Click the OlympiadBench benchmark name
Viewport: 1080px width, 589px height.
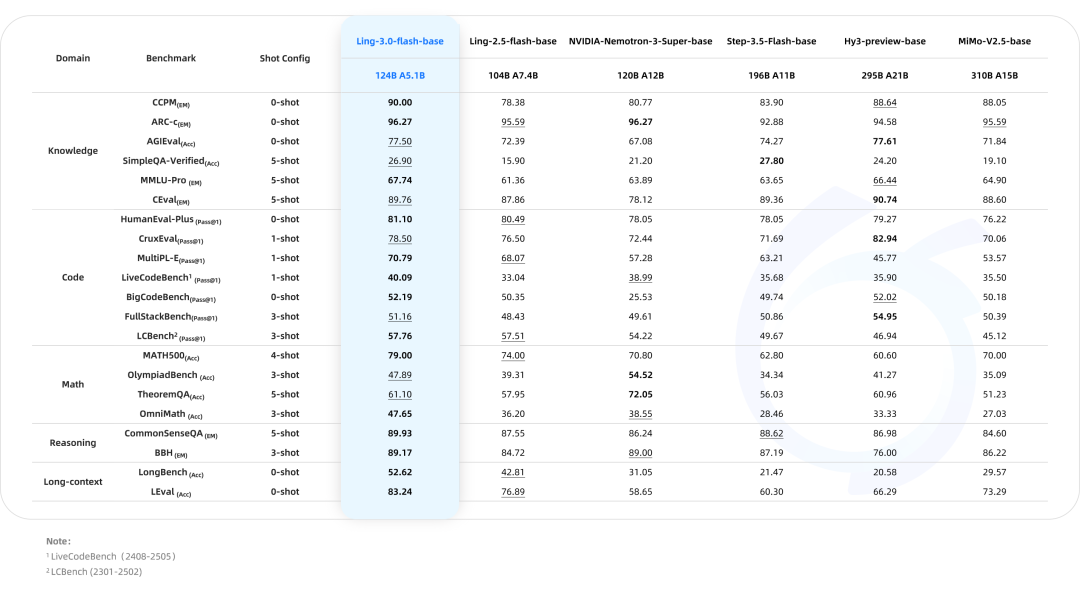click(171, 375)
